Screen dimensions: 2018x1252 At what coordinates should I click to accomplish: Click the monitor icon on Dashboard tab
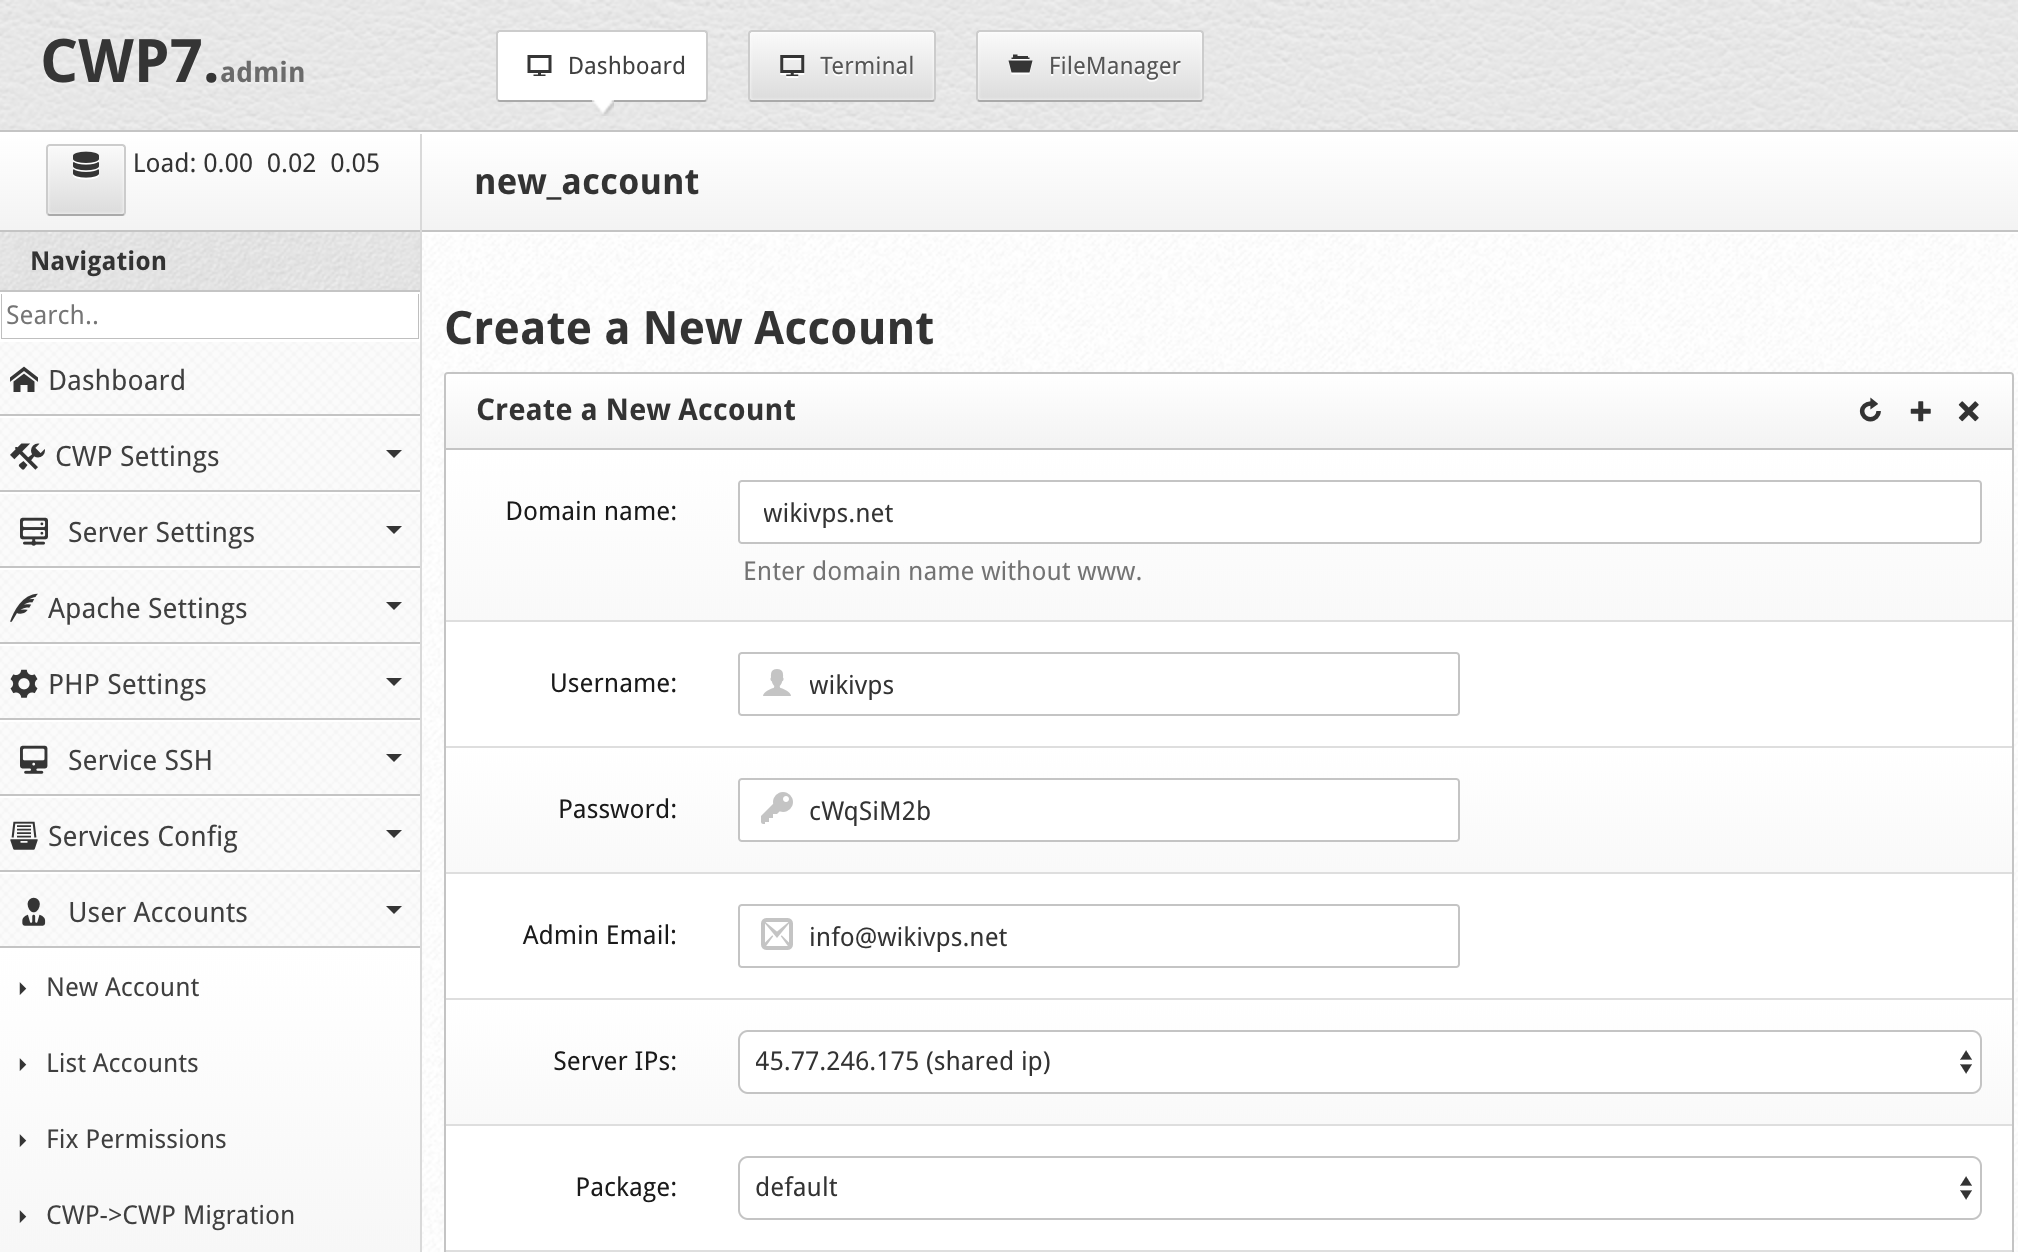point(540,66)
